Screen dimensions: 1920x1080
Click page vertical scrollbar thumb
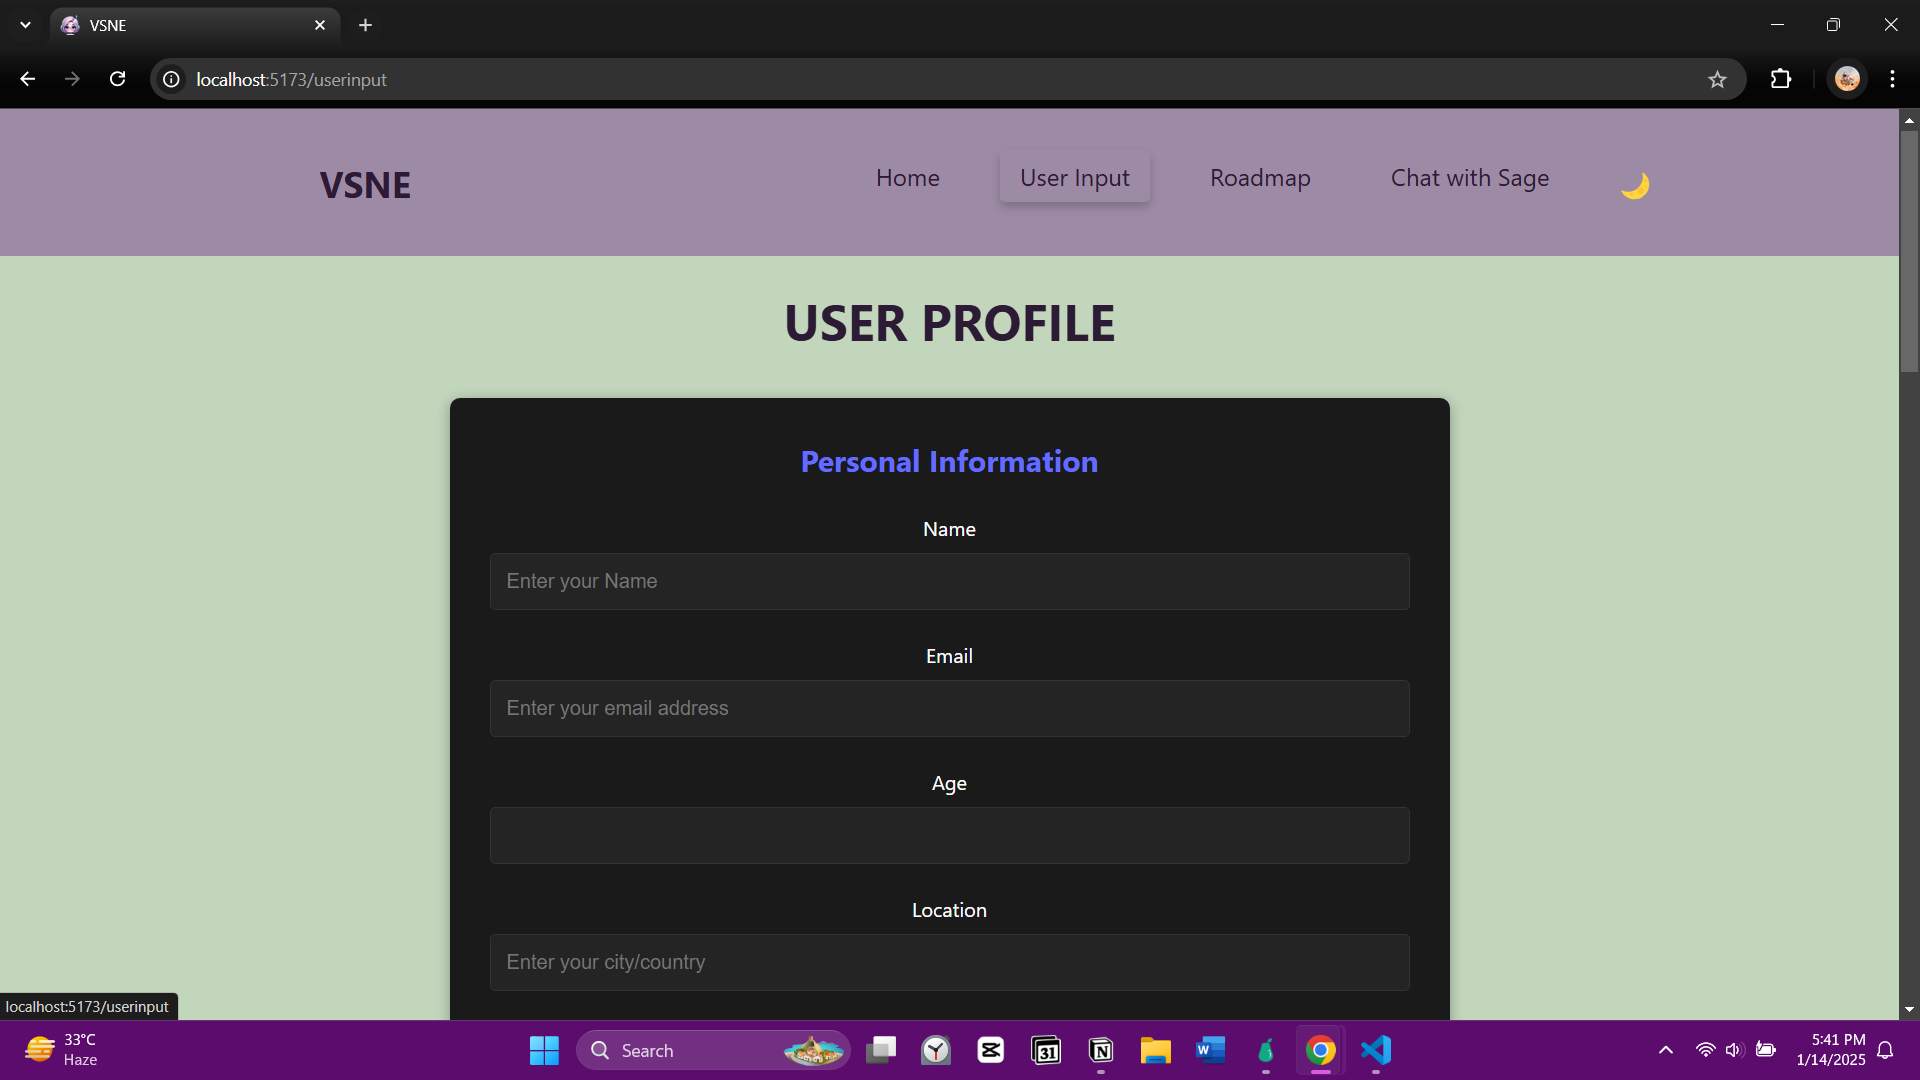click(1909, 250)
